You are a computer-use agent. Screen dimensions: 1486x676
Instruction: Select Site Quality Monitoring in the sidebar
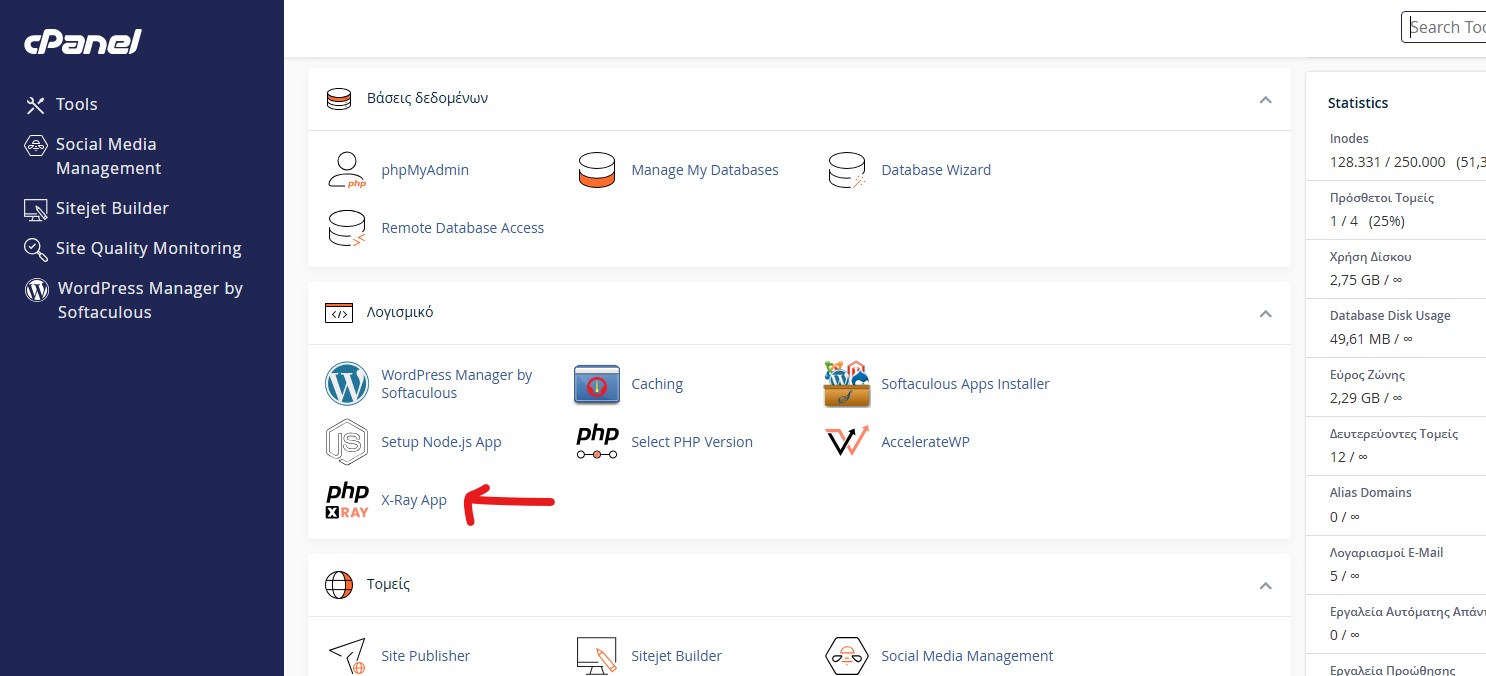point(149,248)
